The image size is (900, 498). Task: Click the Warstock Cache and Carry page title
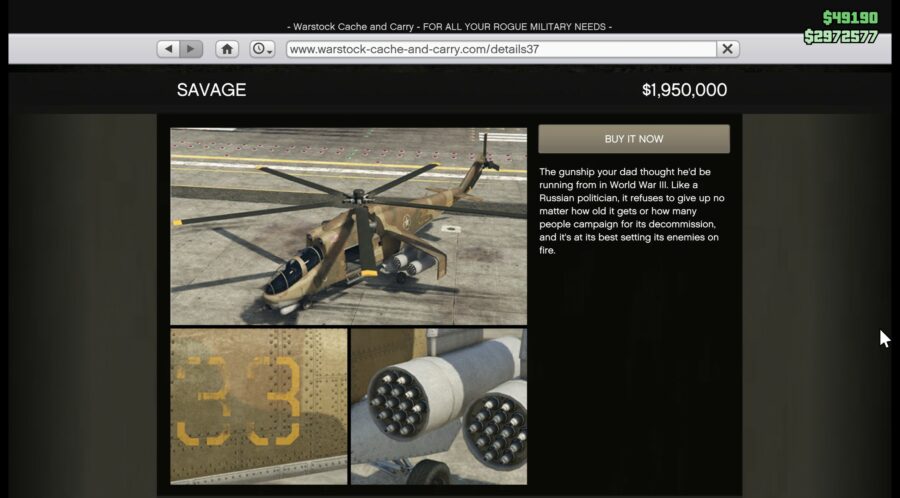[449, 27]
